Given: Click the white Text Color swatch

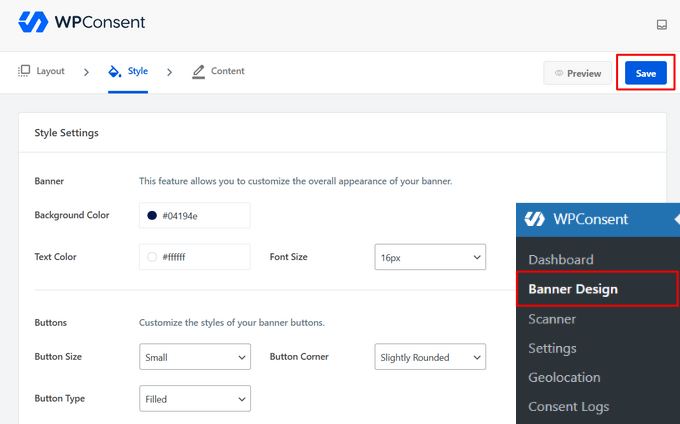Looking at the screenshot, I should pos(152,257).
